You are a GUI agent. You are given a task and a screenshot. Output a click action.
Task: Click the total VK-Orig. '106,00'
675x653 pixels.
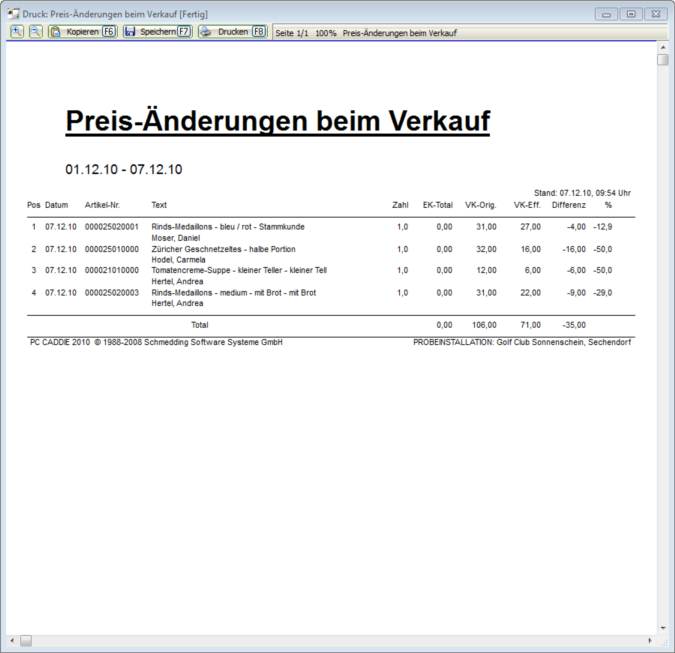(x=484, y=325)
